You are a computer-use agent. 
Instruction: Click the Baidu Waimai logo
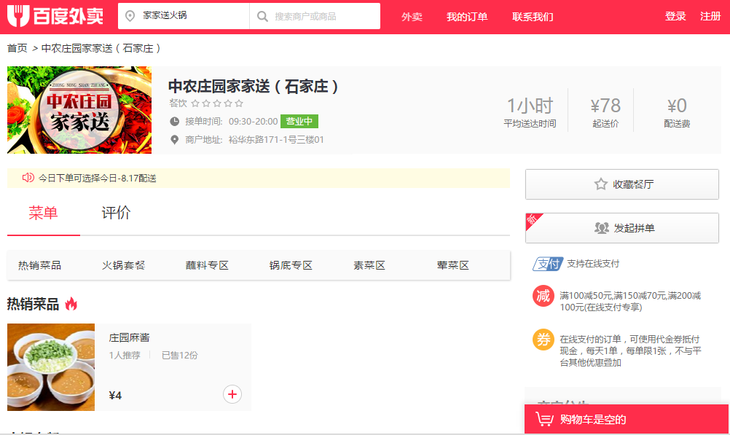pos(55,16)
